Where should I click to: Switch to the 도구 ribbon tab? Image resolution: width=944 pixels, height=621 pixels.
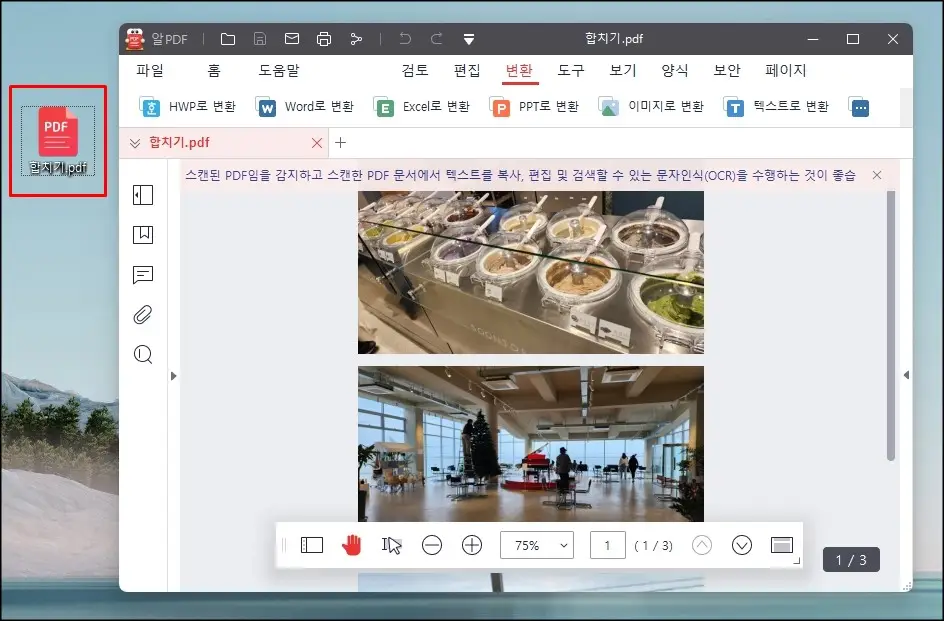tap(570, 70)
